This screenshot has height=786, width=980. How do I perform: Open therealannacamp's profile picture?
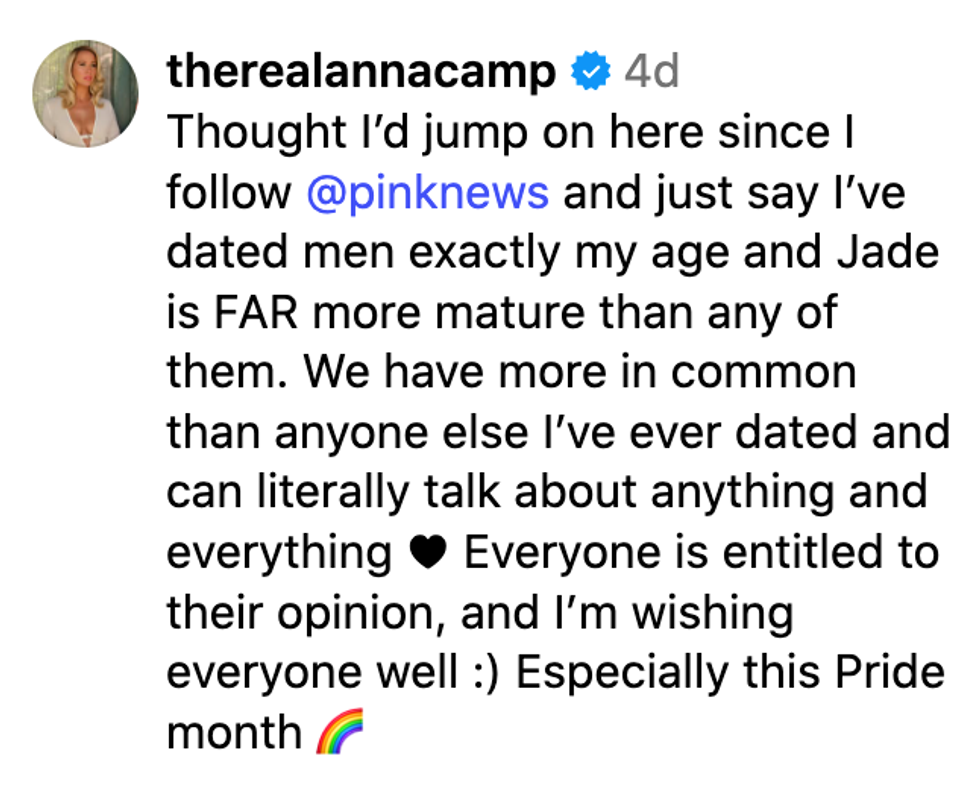point(85,94)
